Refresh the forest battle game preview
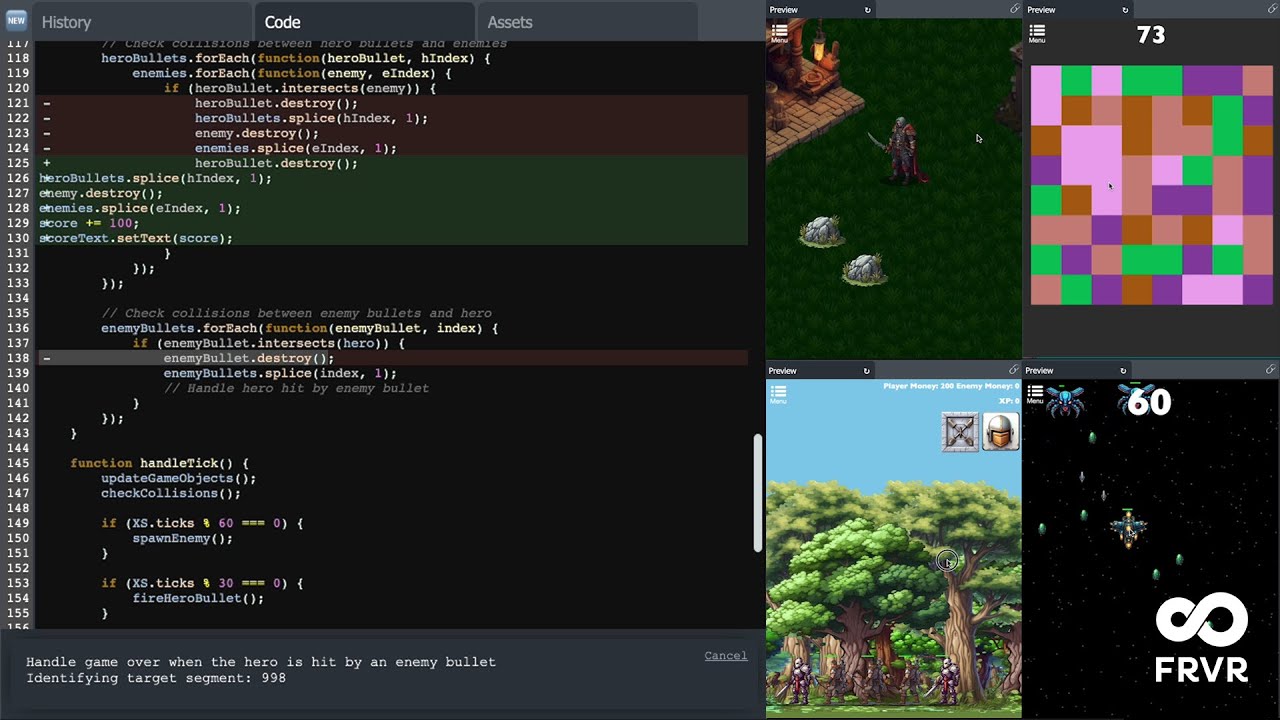 [866, 371]
